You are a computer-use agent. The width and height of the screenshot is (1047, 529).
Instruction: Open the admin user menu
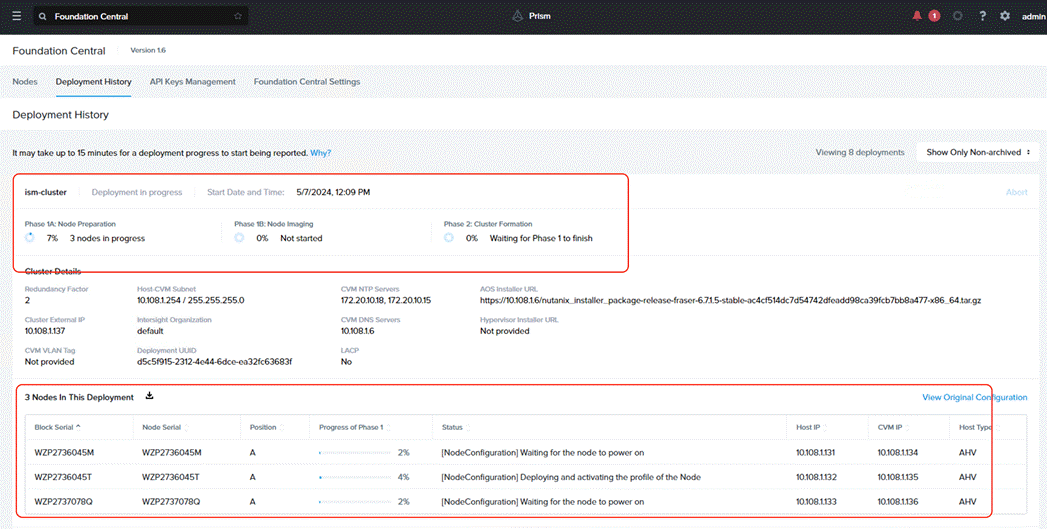tap(1034, 16)
